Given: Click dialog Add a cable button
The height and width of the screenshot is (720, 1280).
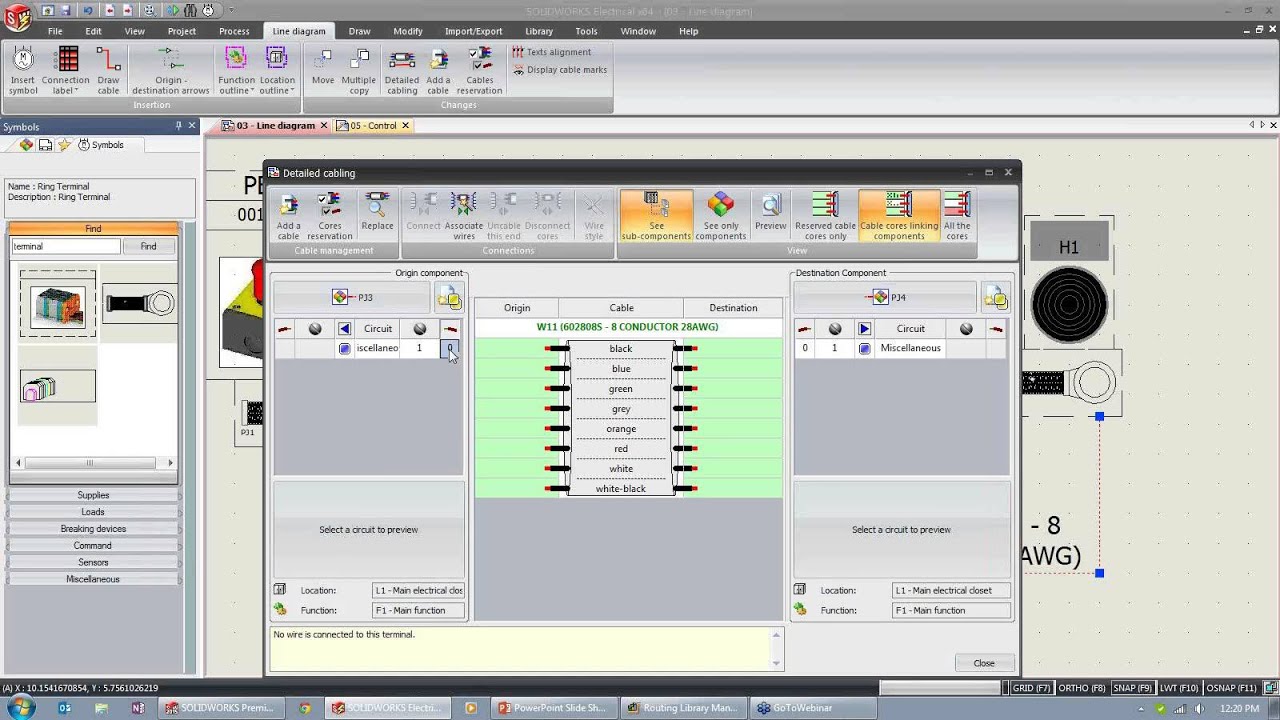Looking at the screenshot, I should point(288,216).
